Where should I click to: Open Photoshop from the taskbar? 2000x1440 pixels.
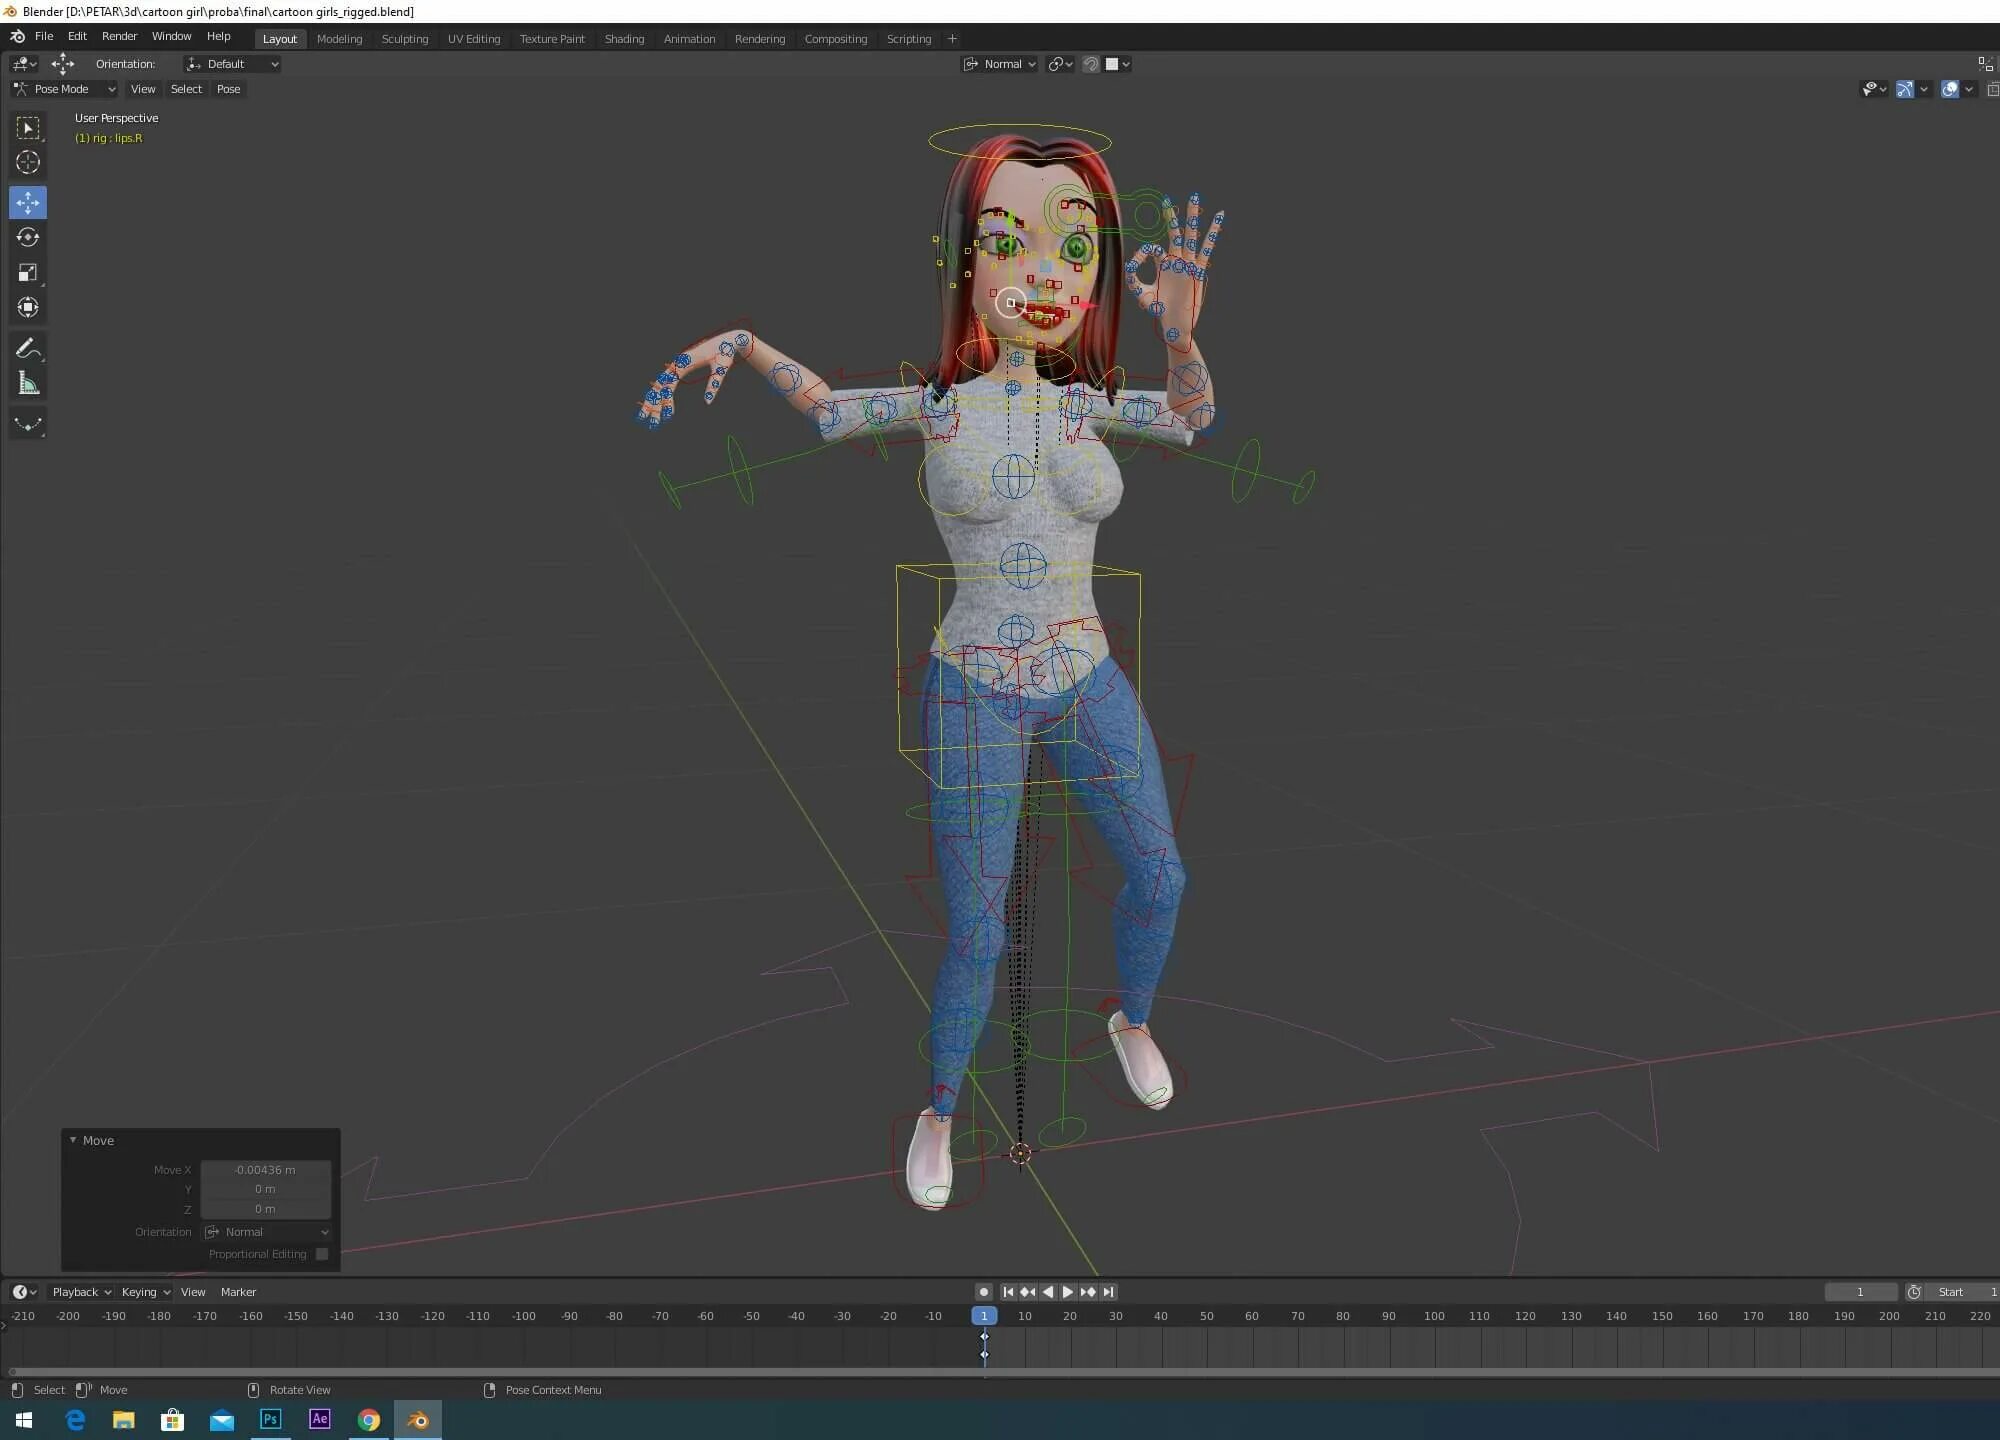(x=270, y=1419)
